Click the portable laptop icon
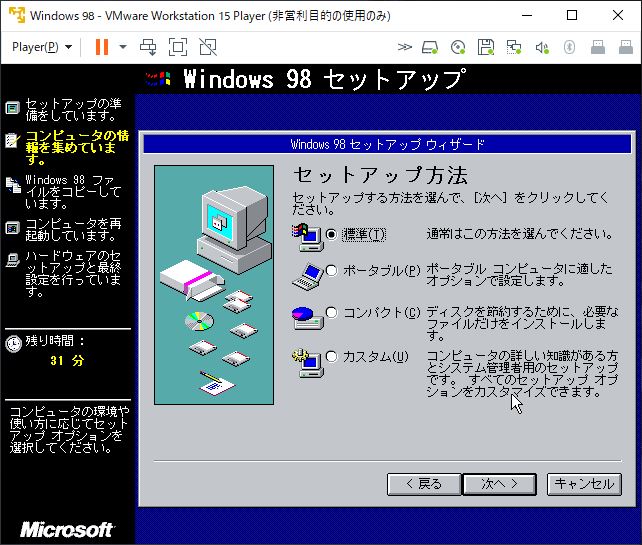Screen dimensions: 642x545 (x=307, y=276)
